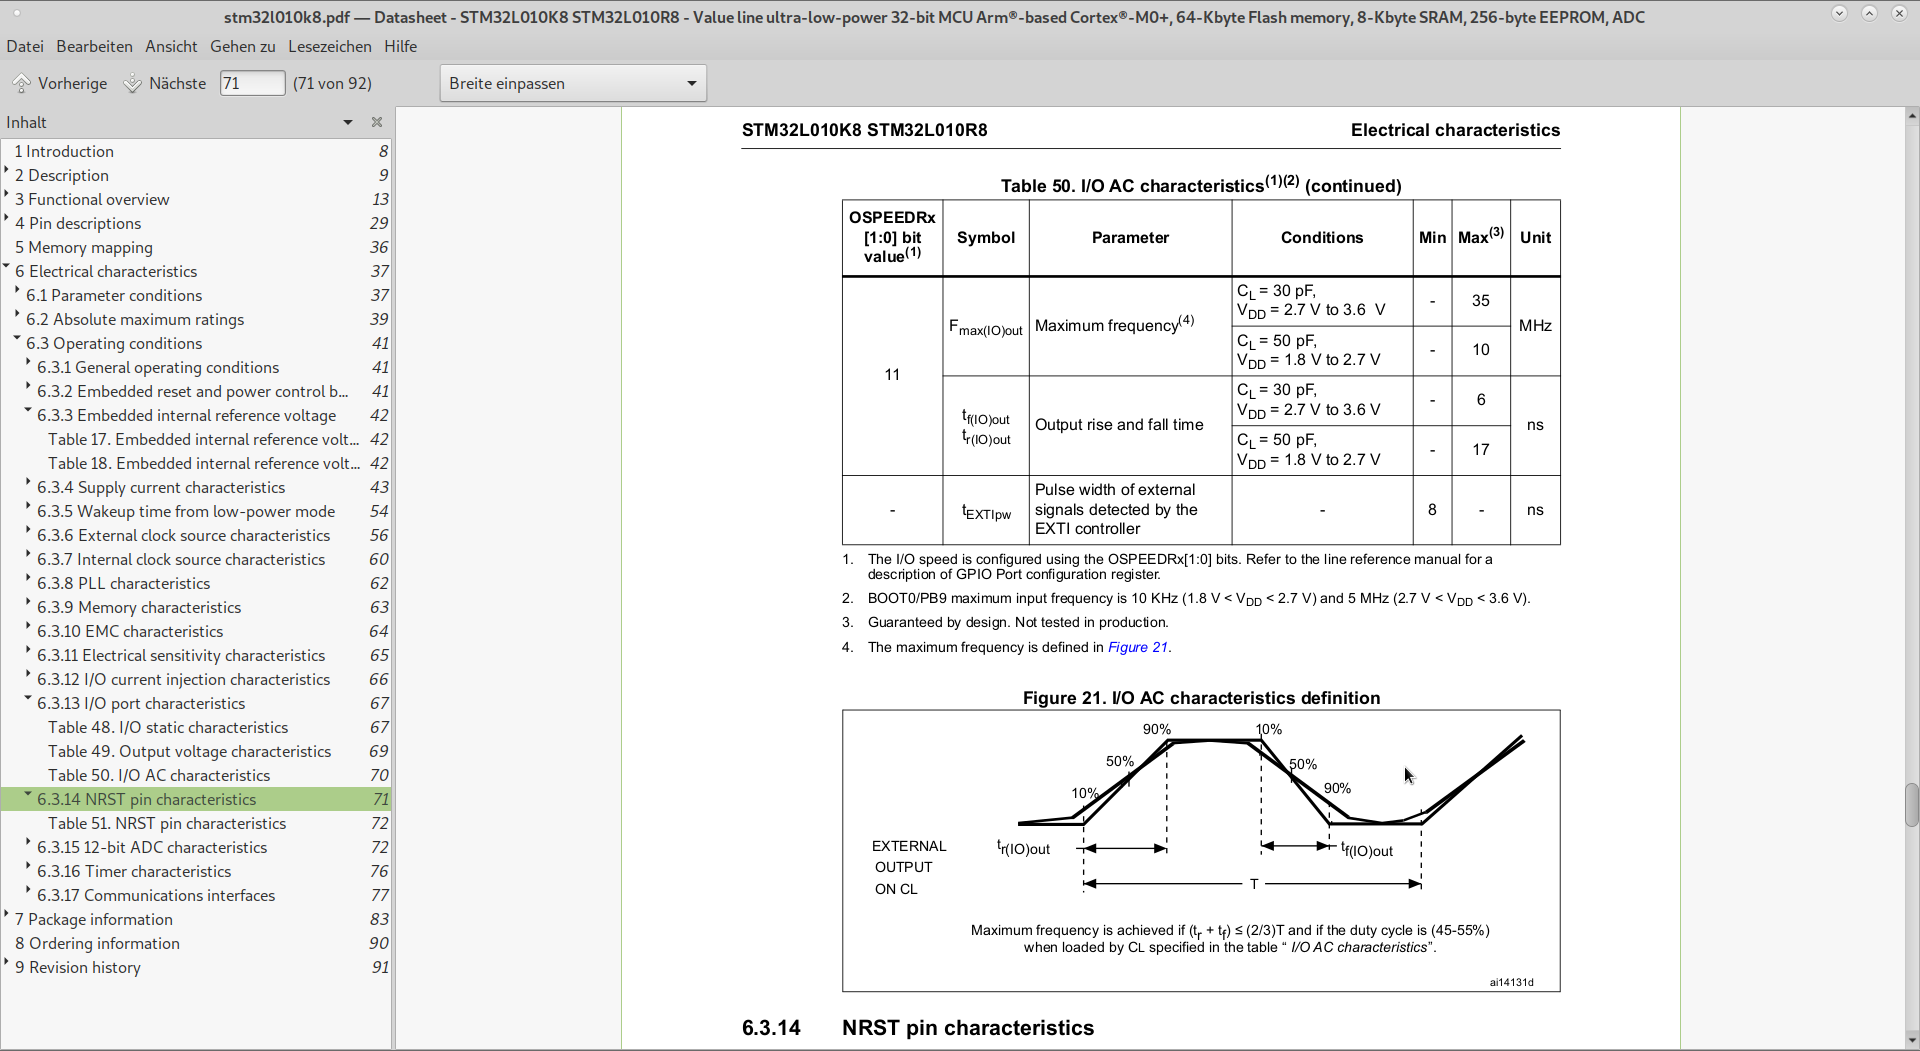The height and width of the screenshot is (1051, 1920).
Task: Select 6.3.7 Internal clock source characteristics
Action: coord(196,559)
